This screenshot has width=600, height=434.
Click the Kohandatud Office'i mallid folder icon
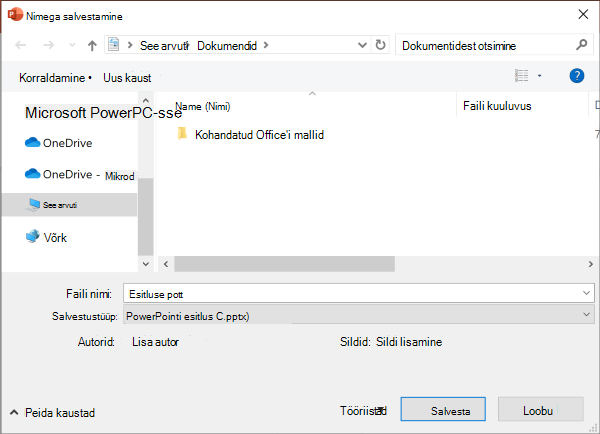pos(183,134)
